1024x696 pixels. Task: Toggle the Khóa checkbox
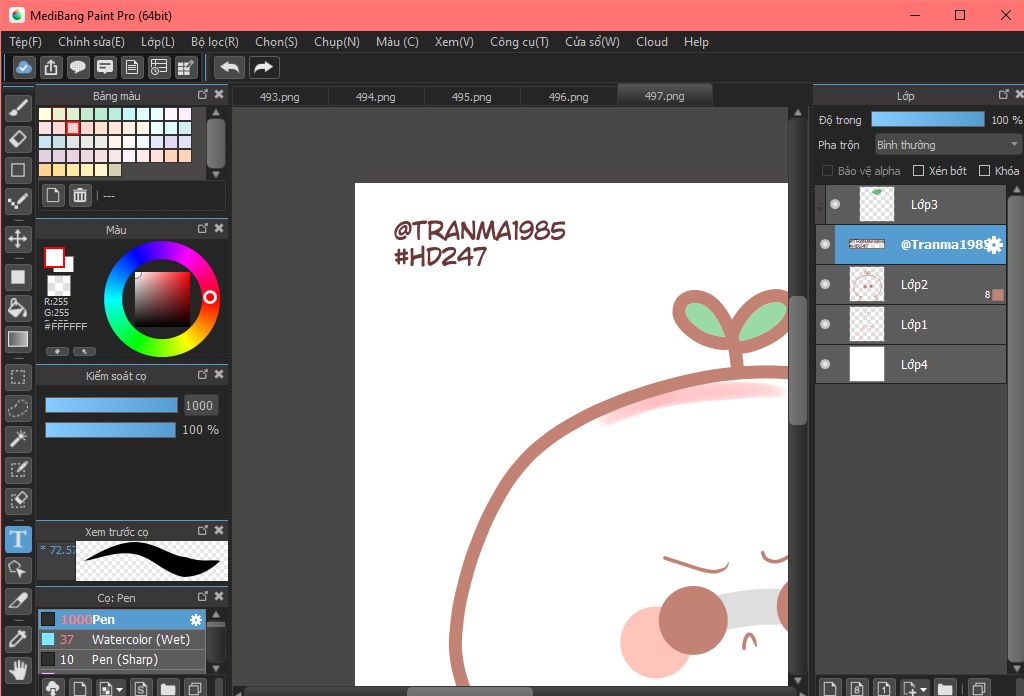(985, 170)
